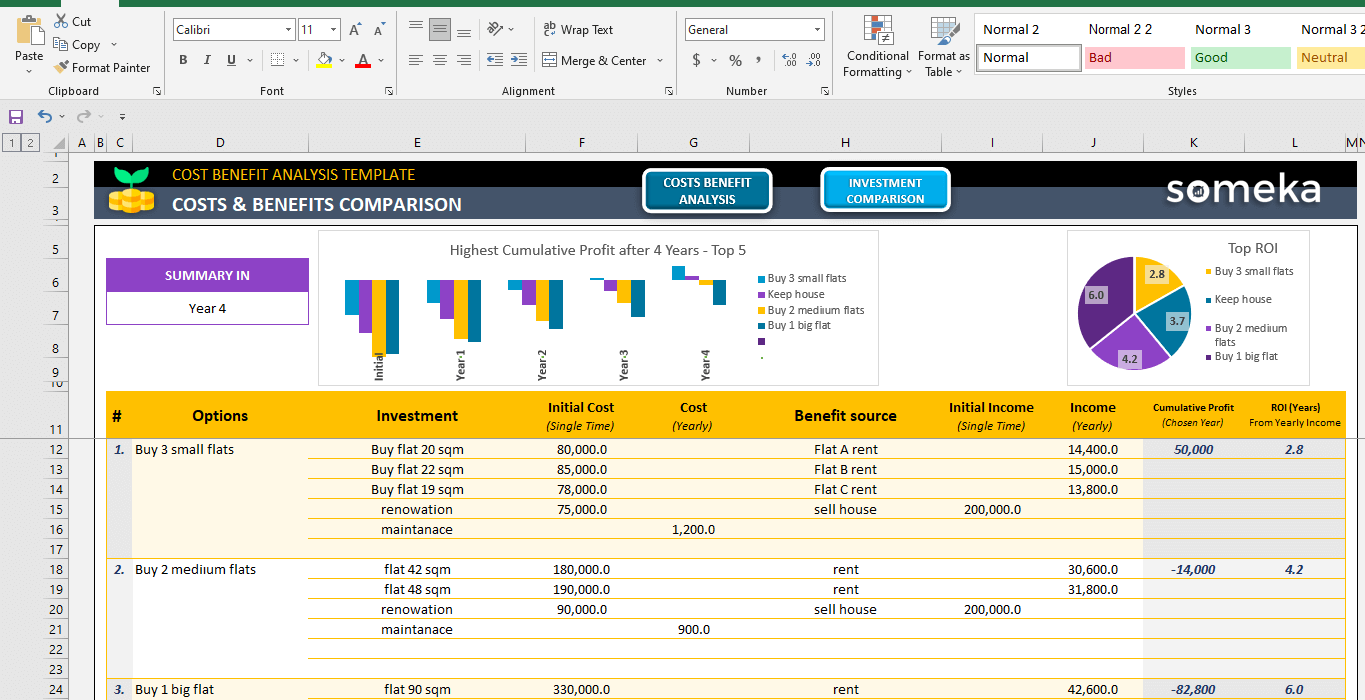Click the COSTS BENEFIT ANALYSIS button
The image size is (1365, 700).
pyautogui.click(x=707, y=189)
